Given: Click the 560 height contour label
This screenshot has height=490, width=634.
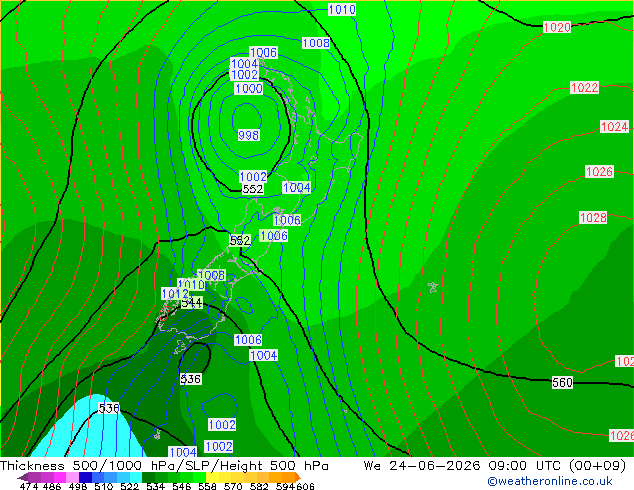Looking at the screenshot, I should click(562, 382).
